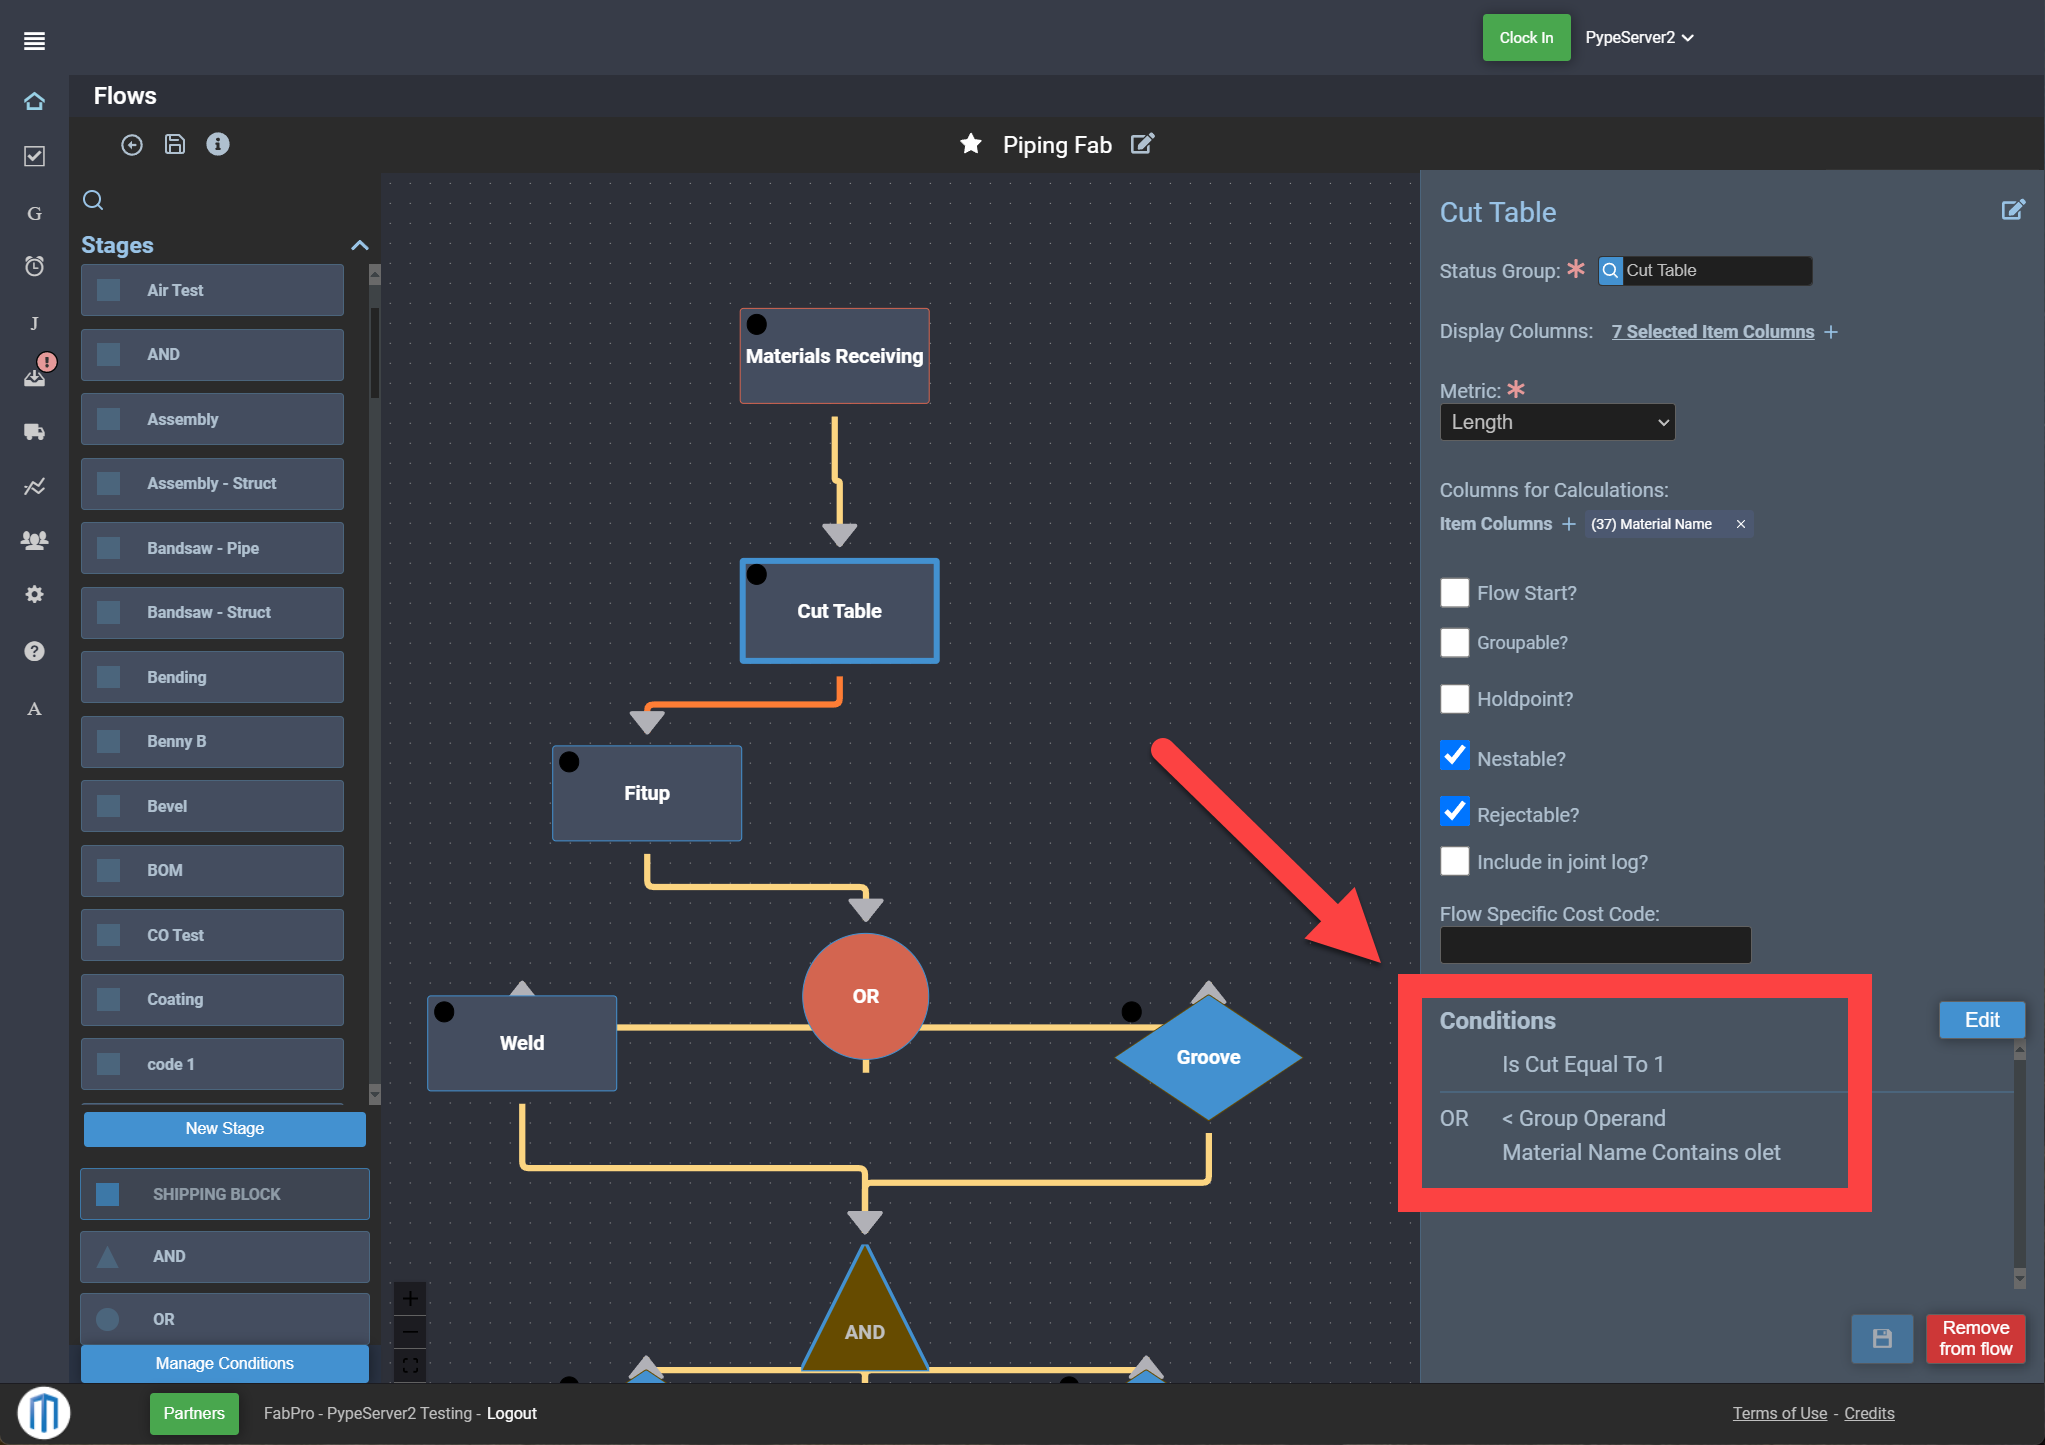This screenshot has width=2045, height=1445.
Task: Click the edit icon beside Piping Fab
Action: tap(1142, 144)
